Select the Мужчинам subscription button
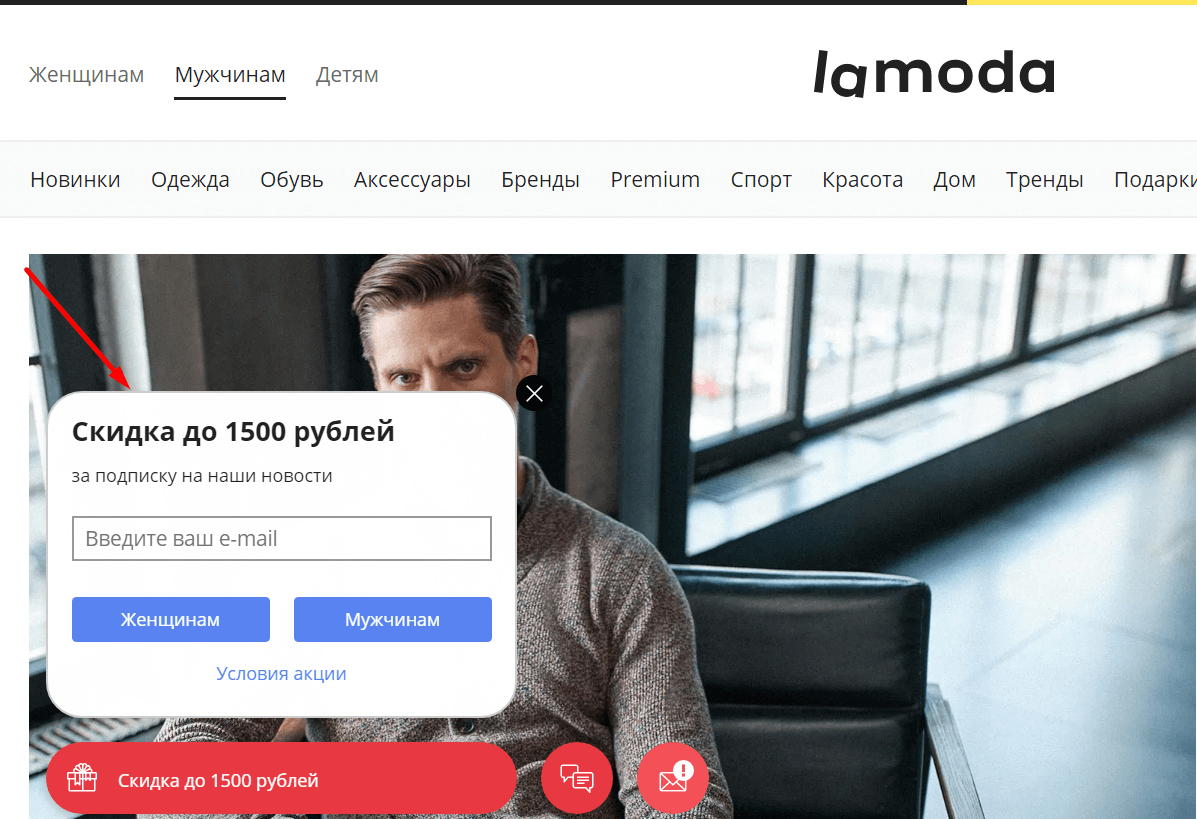Screen dimensions: 1197x819 [392, 619]
